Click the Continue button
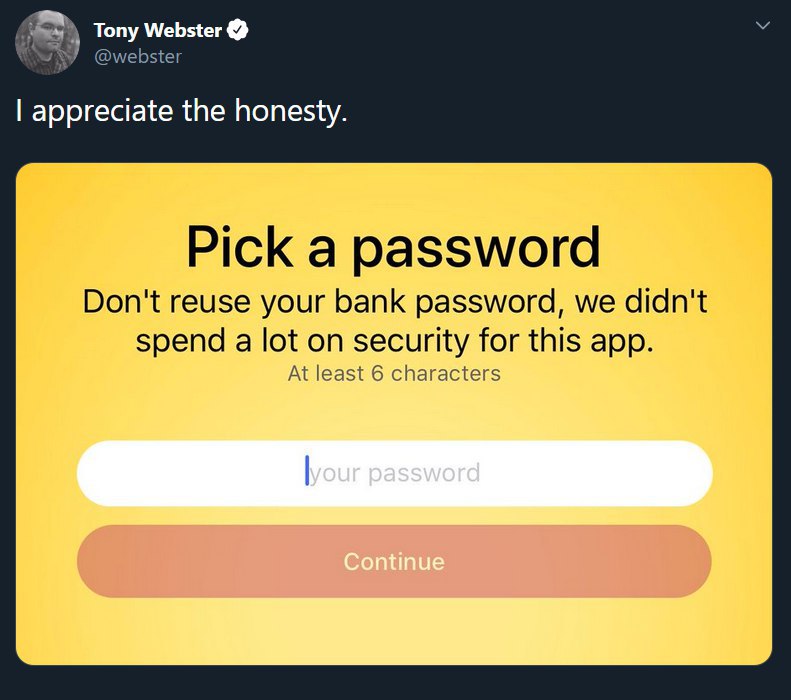Screen dimensions: 791x700 (394, 561)
